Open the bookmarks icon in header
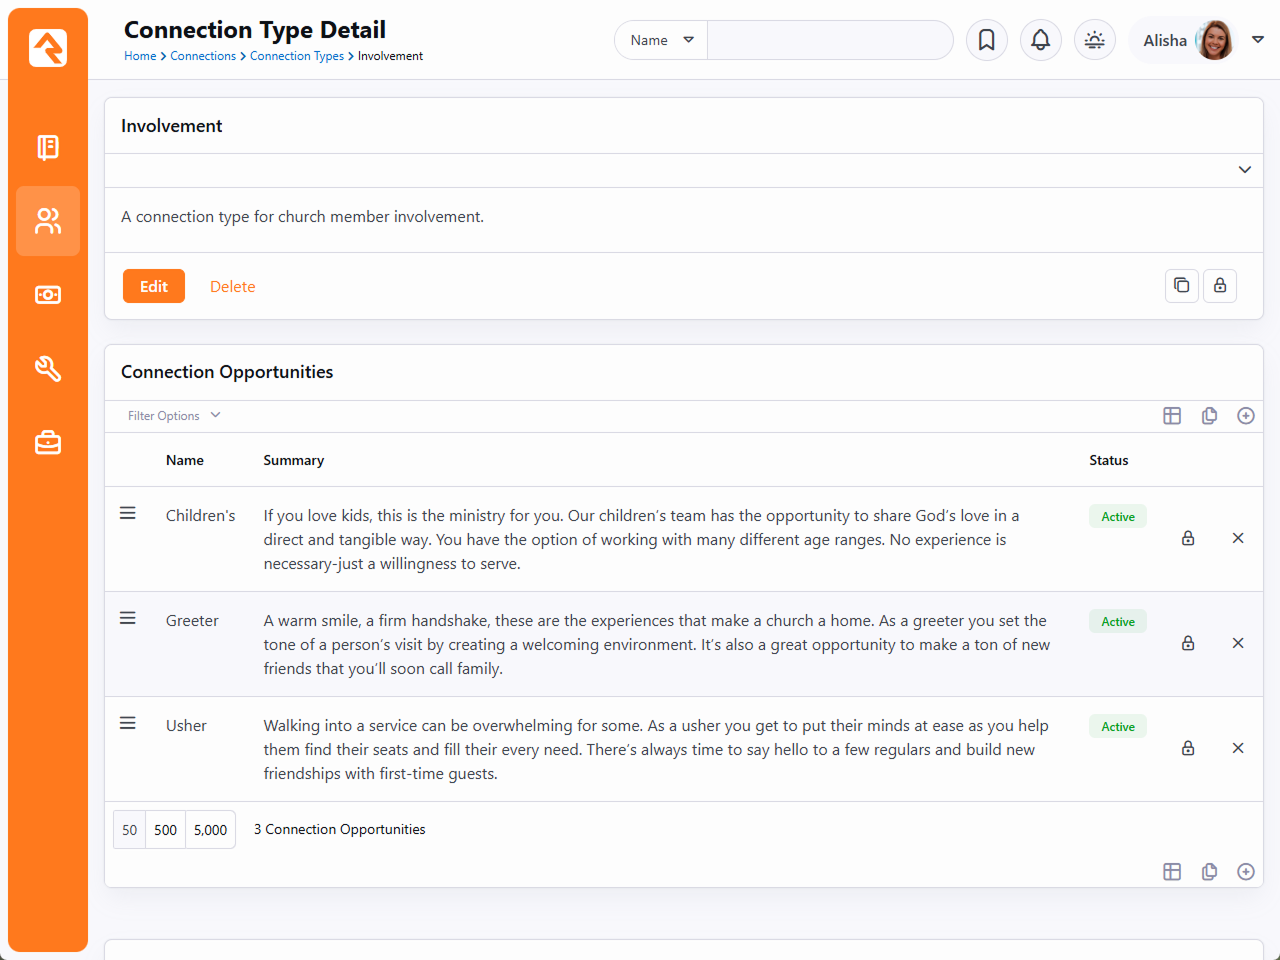Image resolution: width=1280 pixels, height=960 pixels. tap(986, 40)
